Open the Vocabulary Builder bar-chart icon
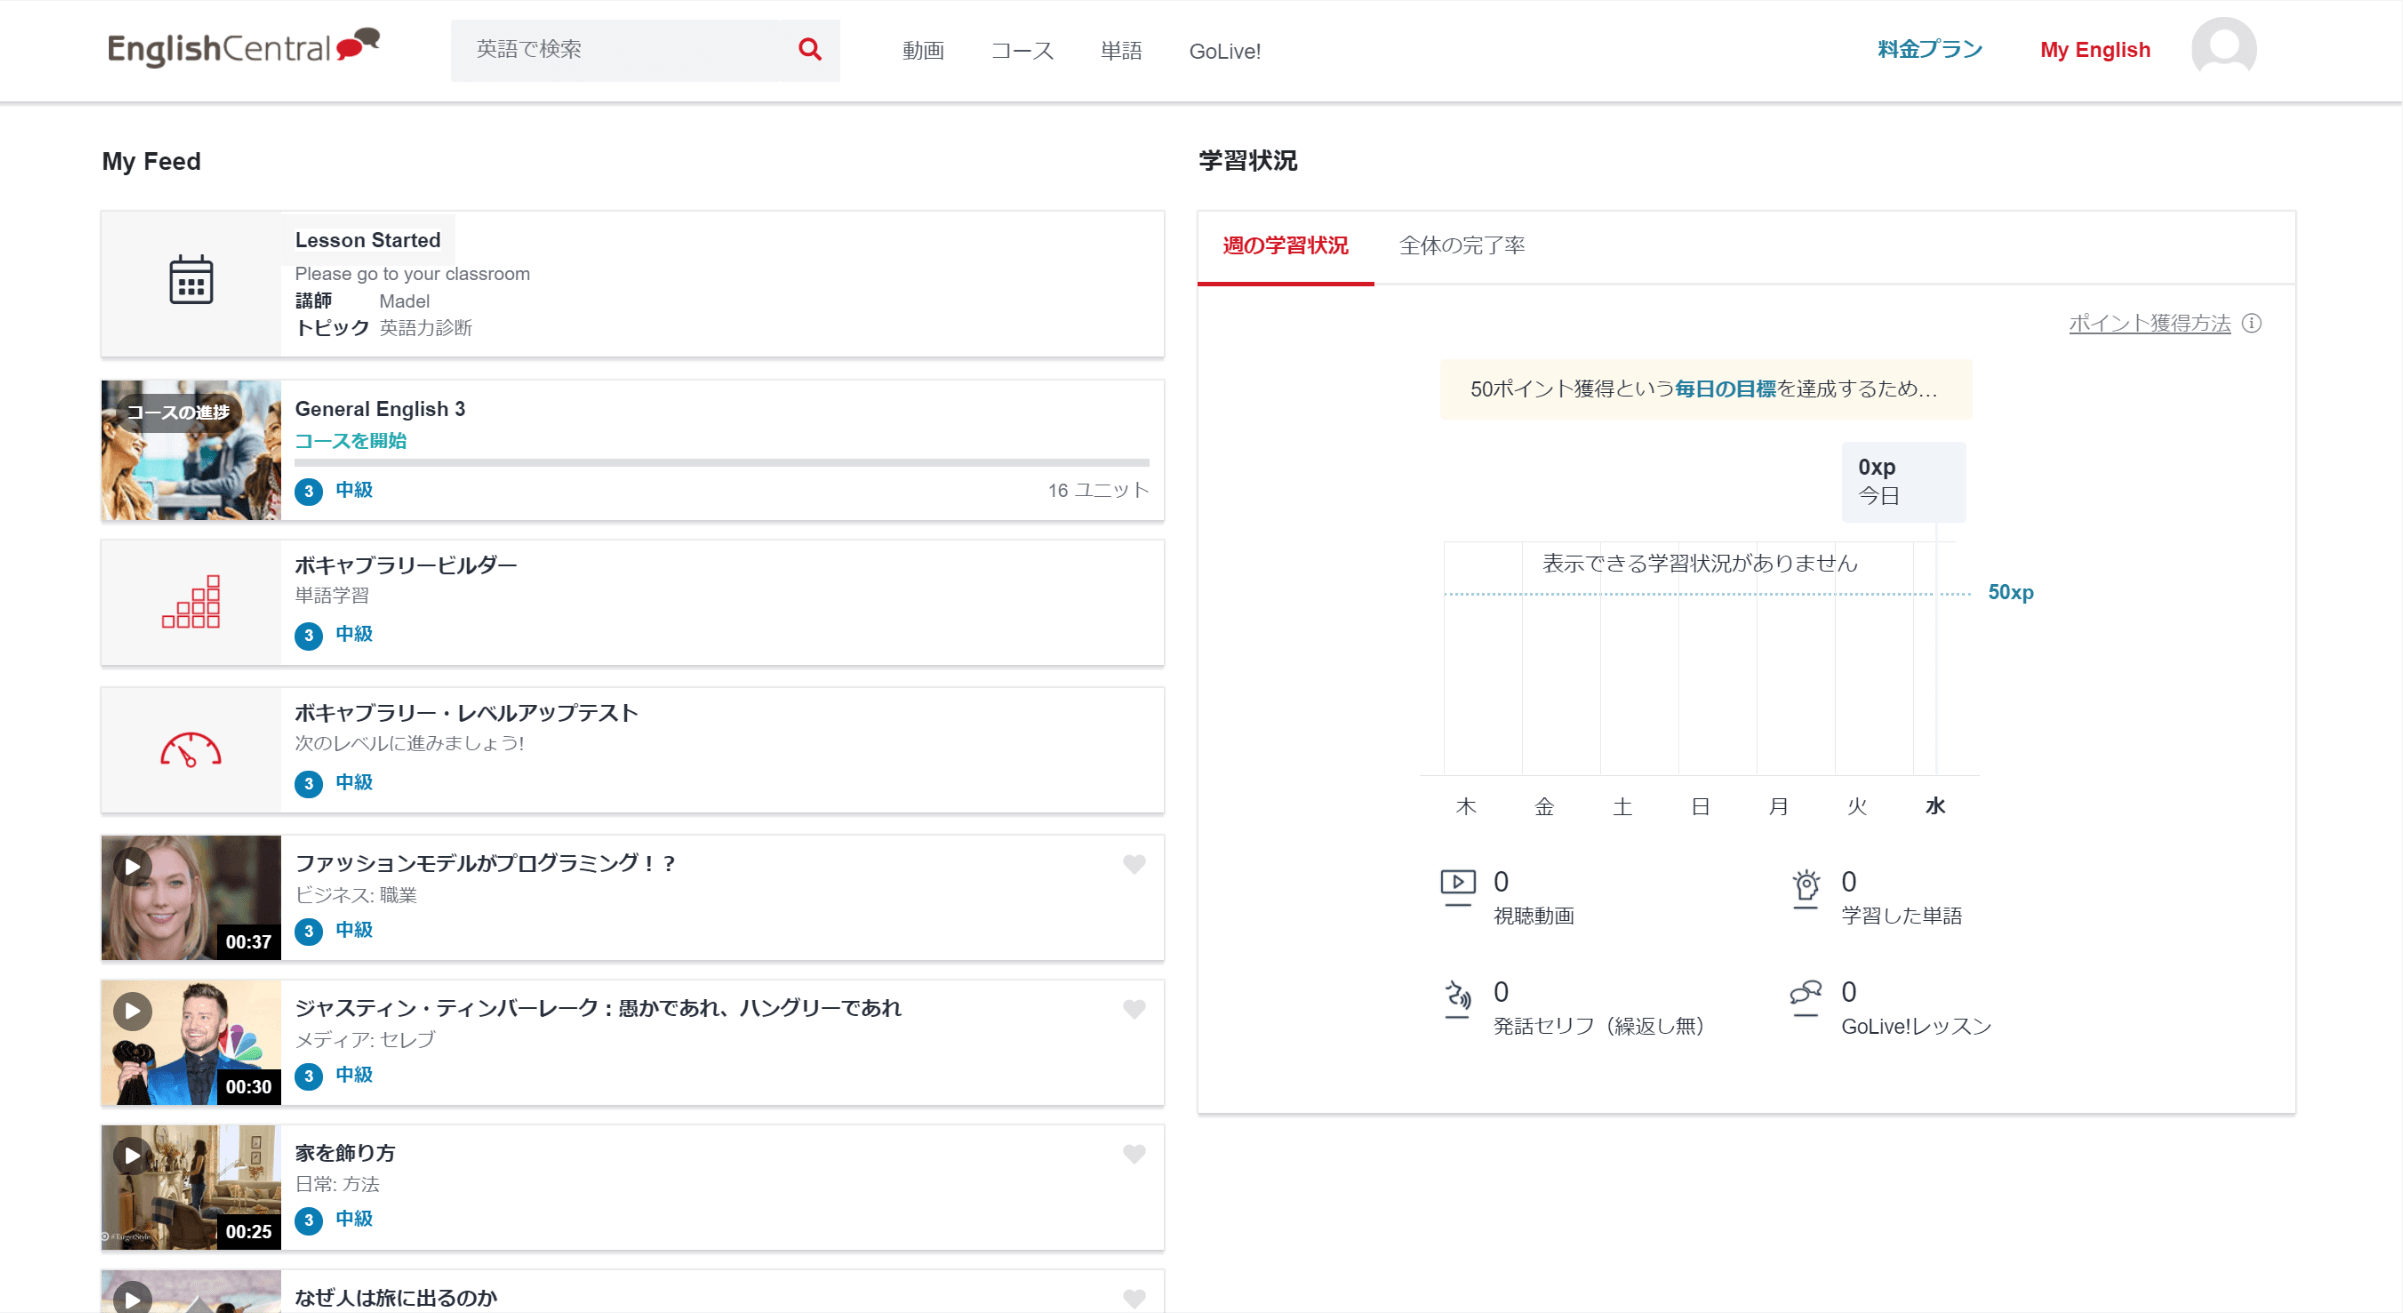 [190, 602]
